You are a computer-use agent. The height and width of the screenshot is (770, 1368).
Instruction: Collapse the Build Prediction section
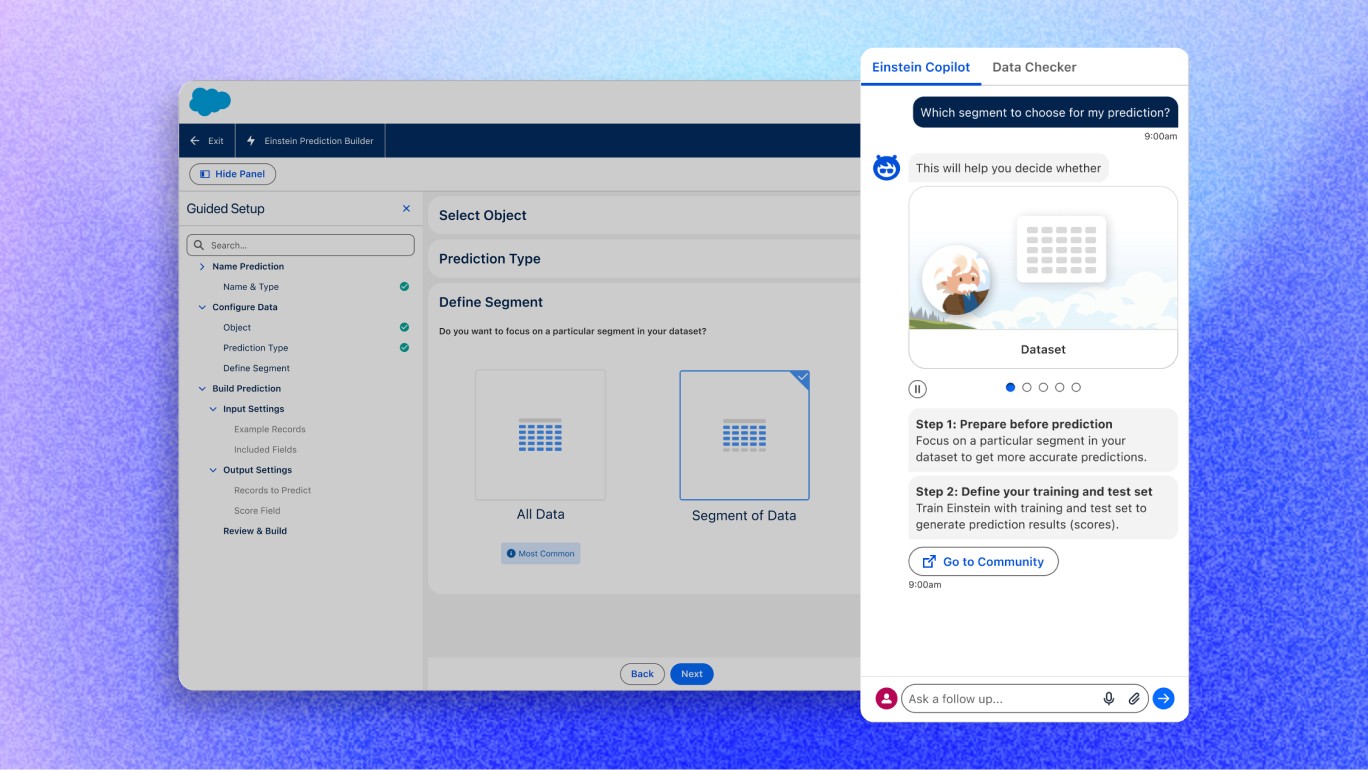point(202,389)
